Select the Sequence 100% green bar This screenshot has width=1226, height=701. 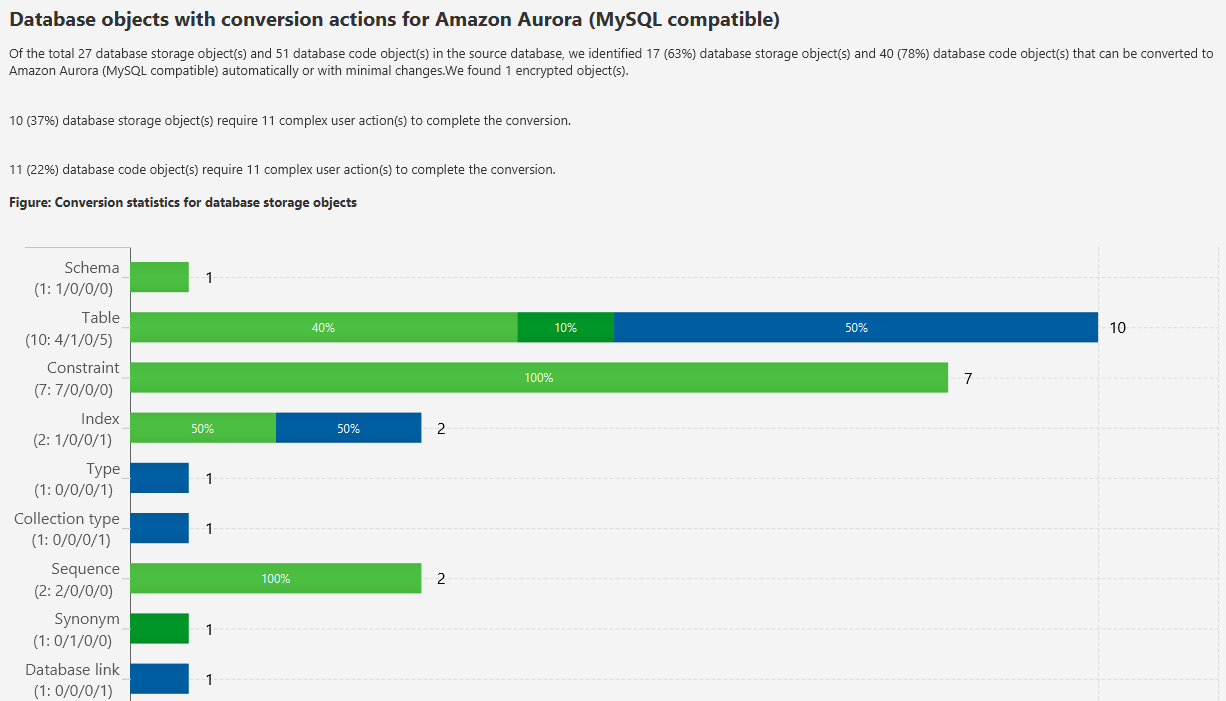[276, 578]
